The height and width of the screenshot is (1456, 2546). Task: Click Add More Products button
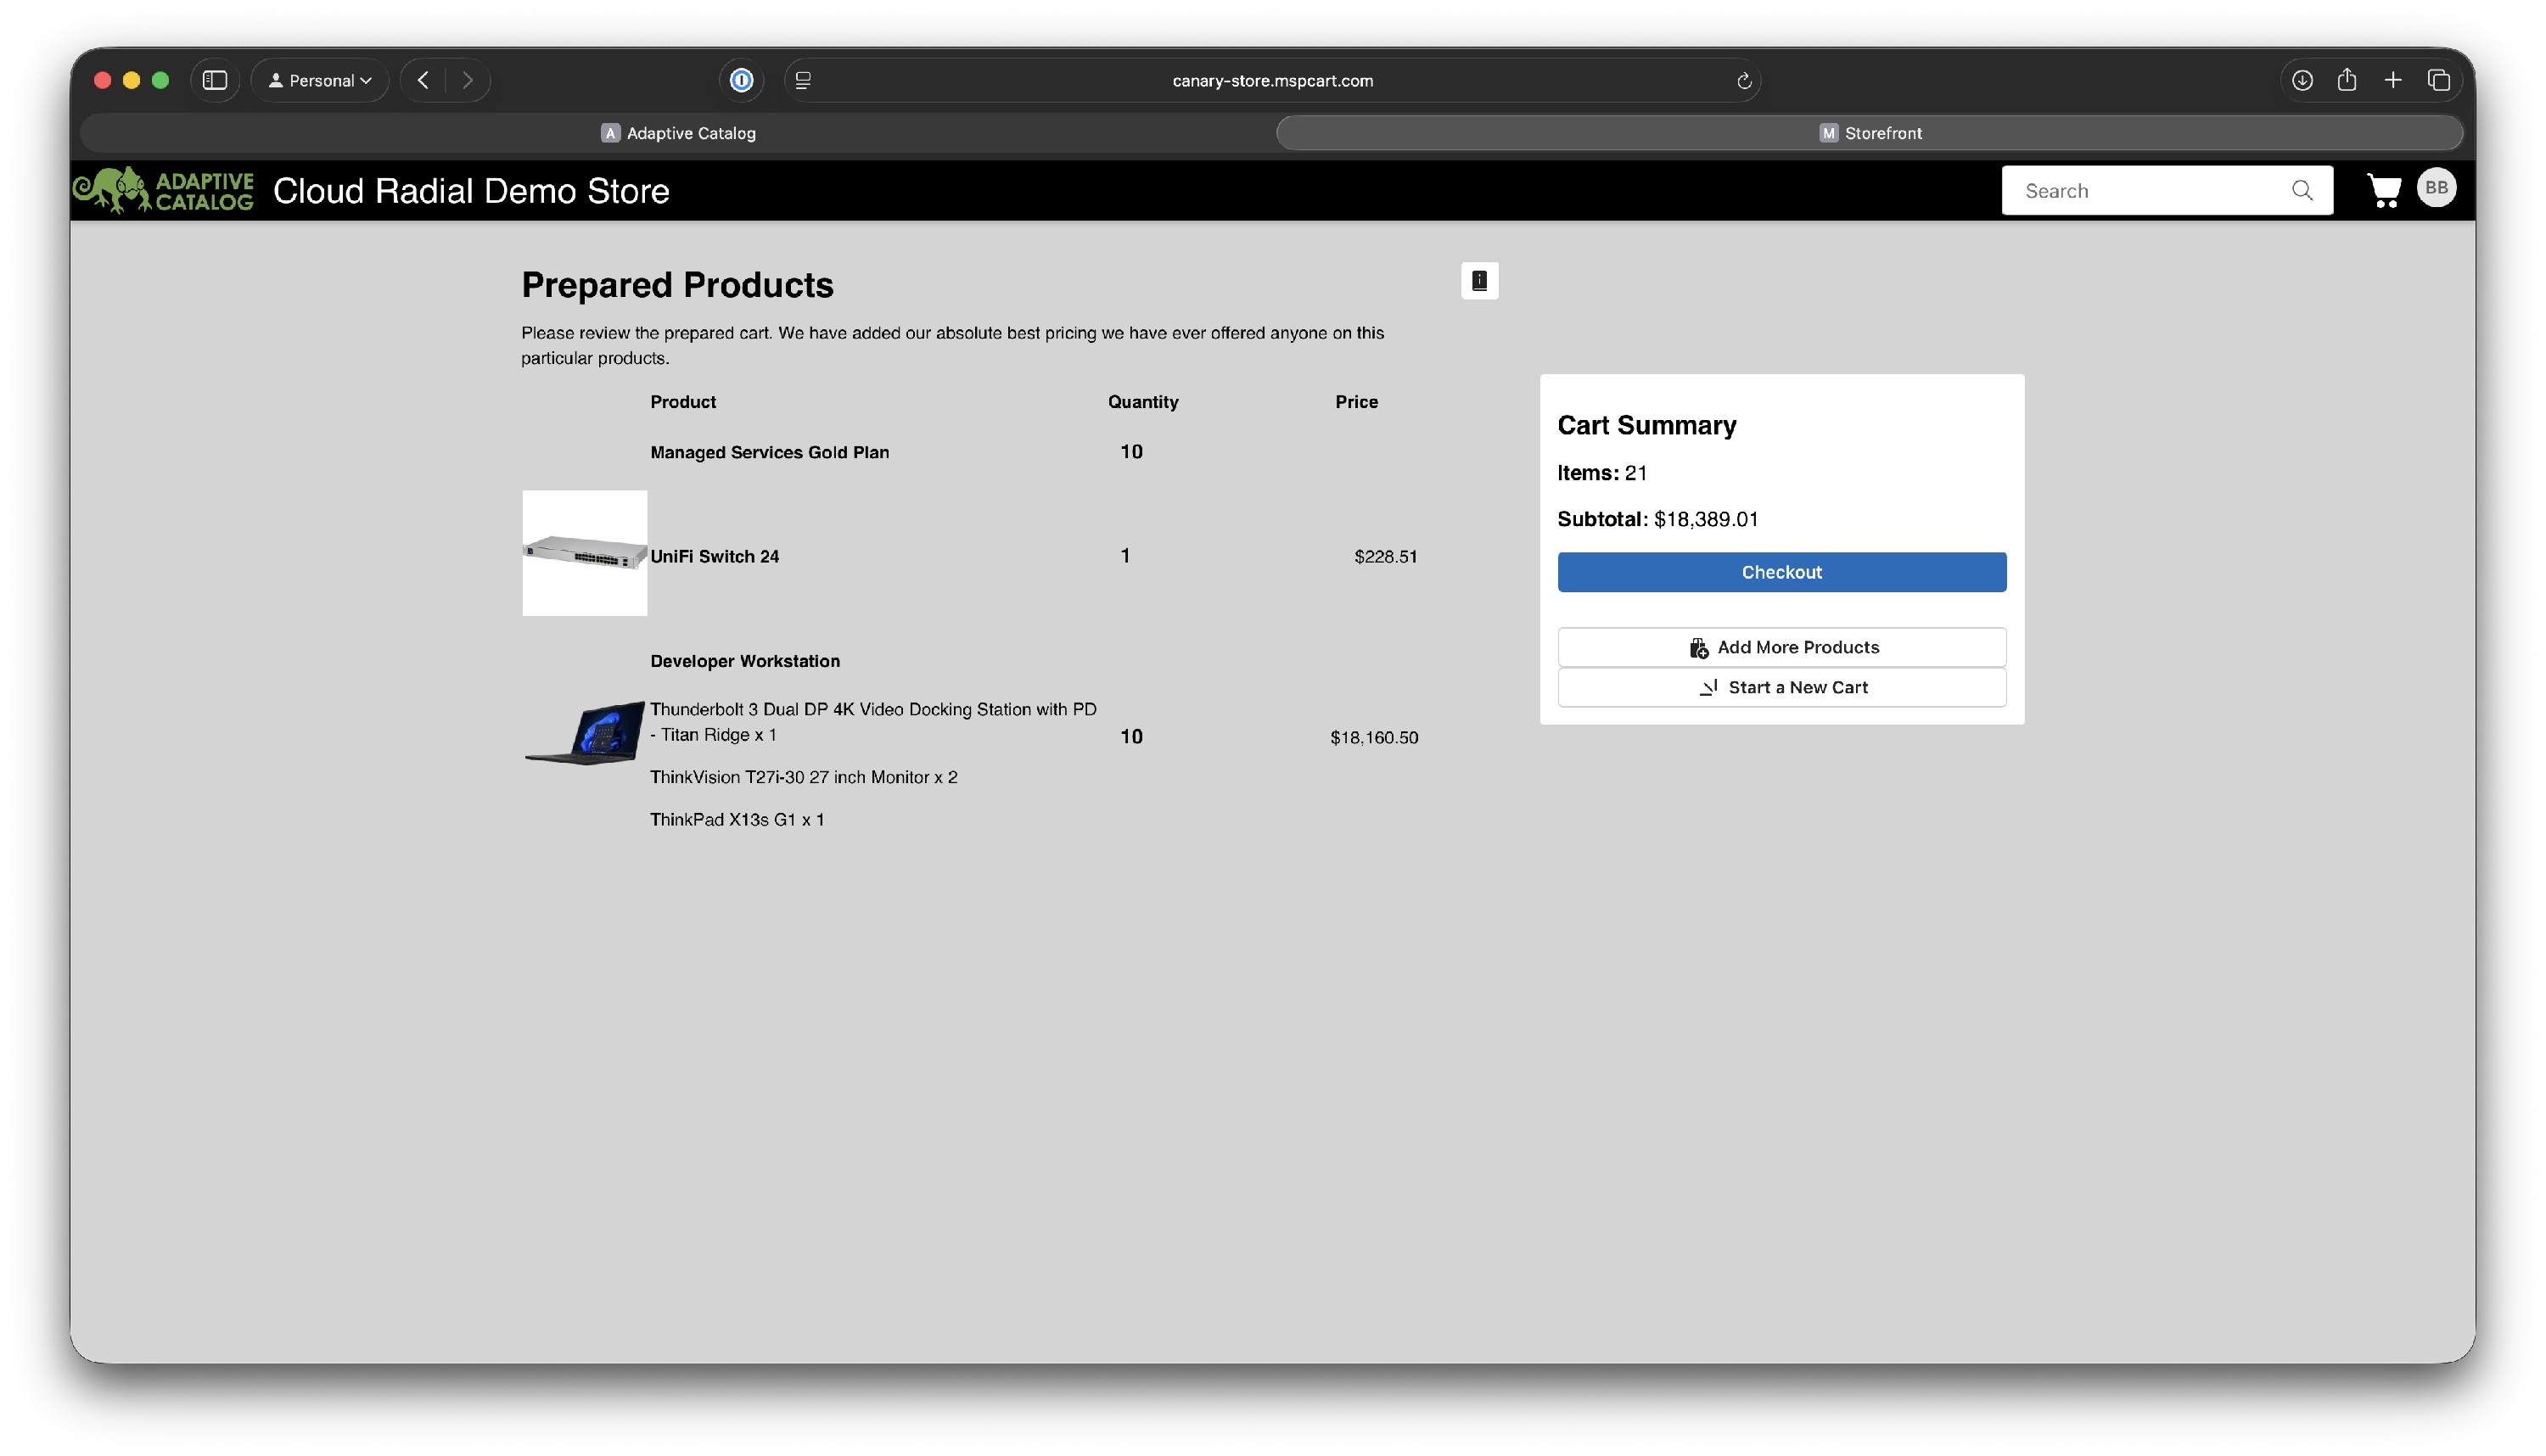pos(1781,647)
